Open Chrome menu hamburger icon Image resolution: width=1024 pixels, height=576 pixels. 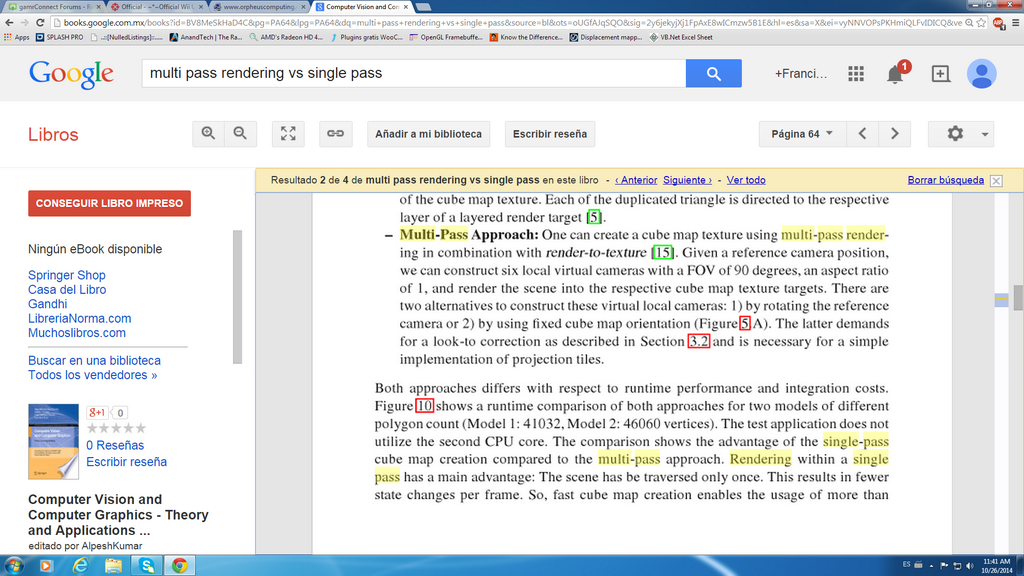click(1016, 22)
